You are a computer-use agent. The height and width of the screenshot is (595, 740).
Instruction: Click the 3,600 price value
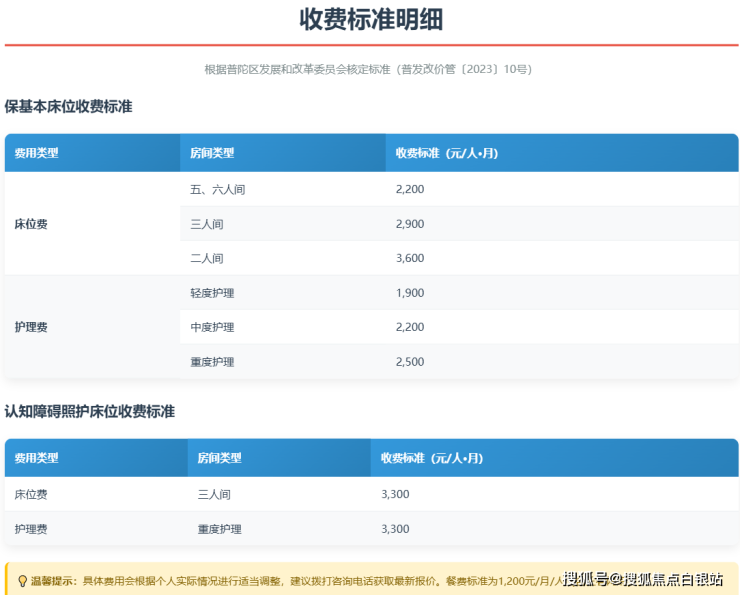click(x=410, y=258)
